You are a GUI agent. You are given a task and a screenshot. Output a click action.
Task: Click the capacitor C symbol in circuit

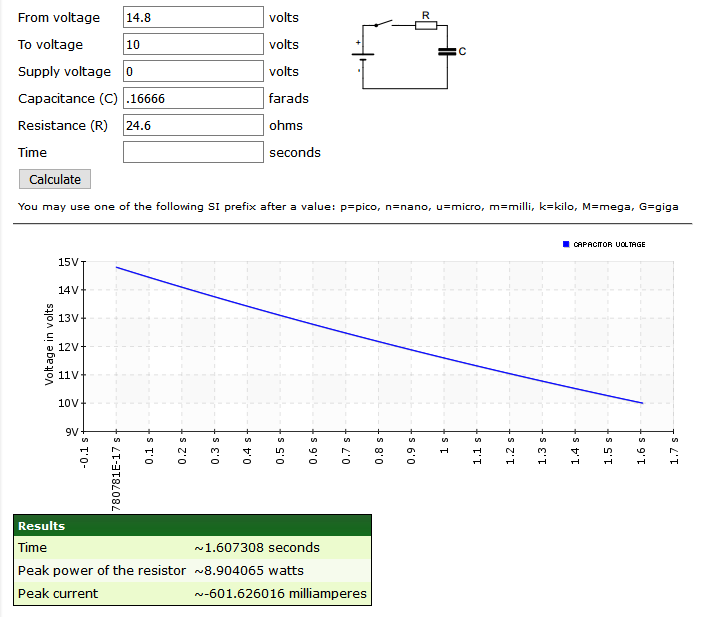click(449, 51)
